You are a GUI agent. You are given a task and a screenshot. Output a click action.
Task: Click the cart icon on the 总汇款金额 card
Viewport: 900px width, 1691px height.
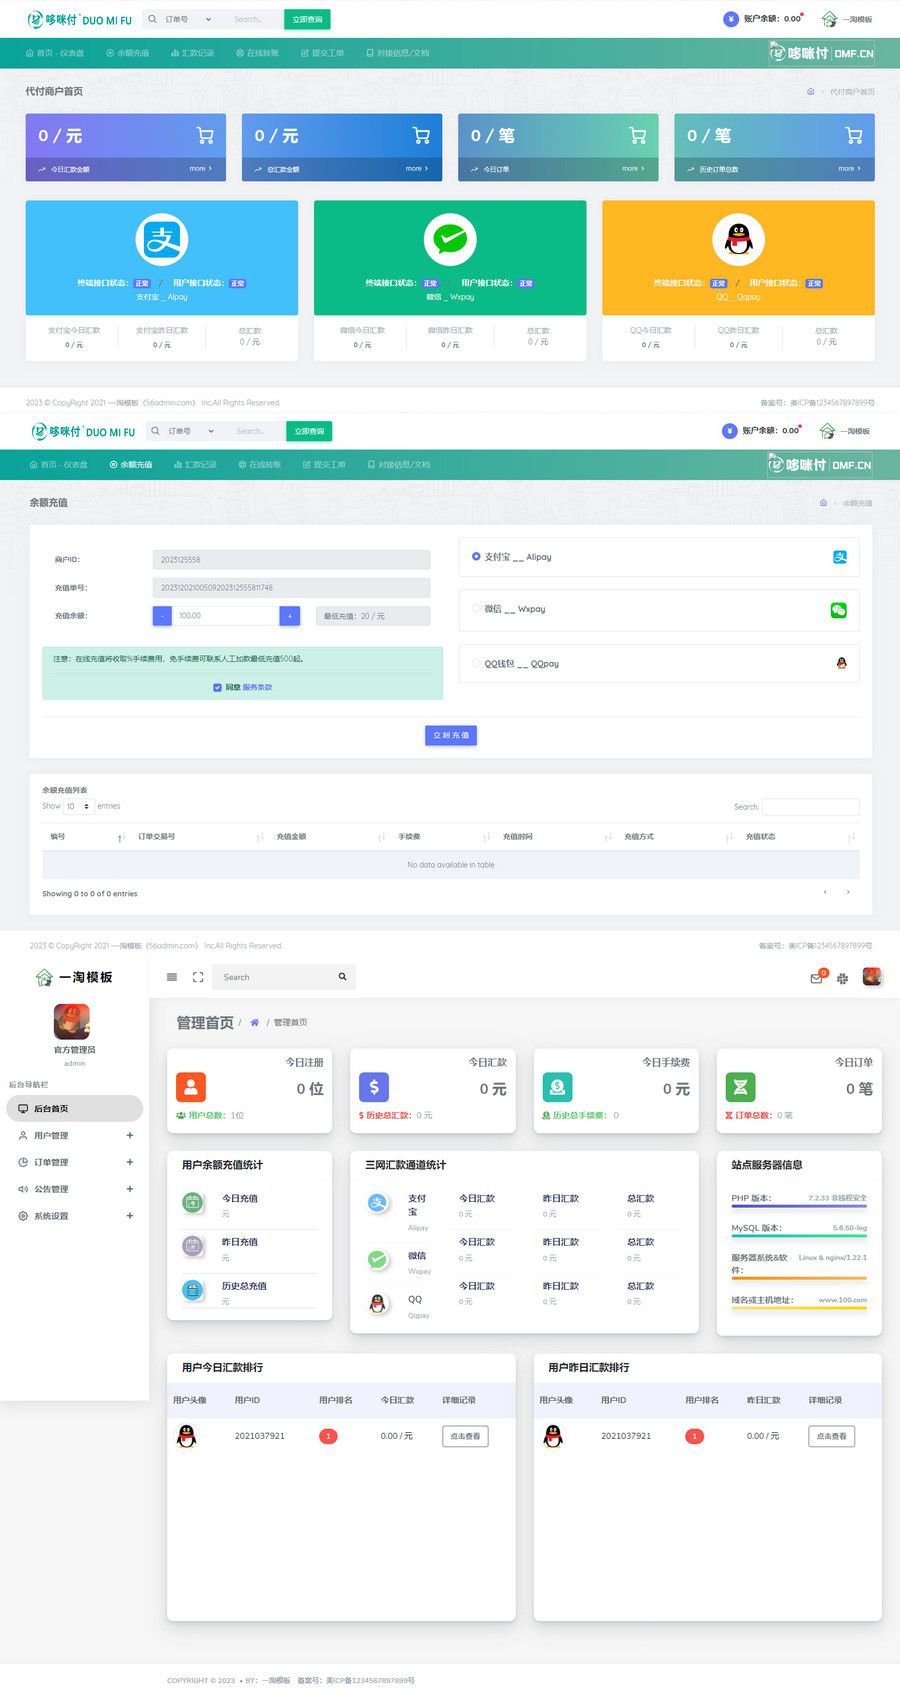pos(421,136)
